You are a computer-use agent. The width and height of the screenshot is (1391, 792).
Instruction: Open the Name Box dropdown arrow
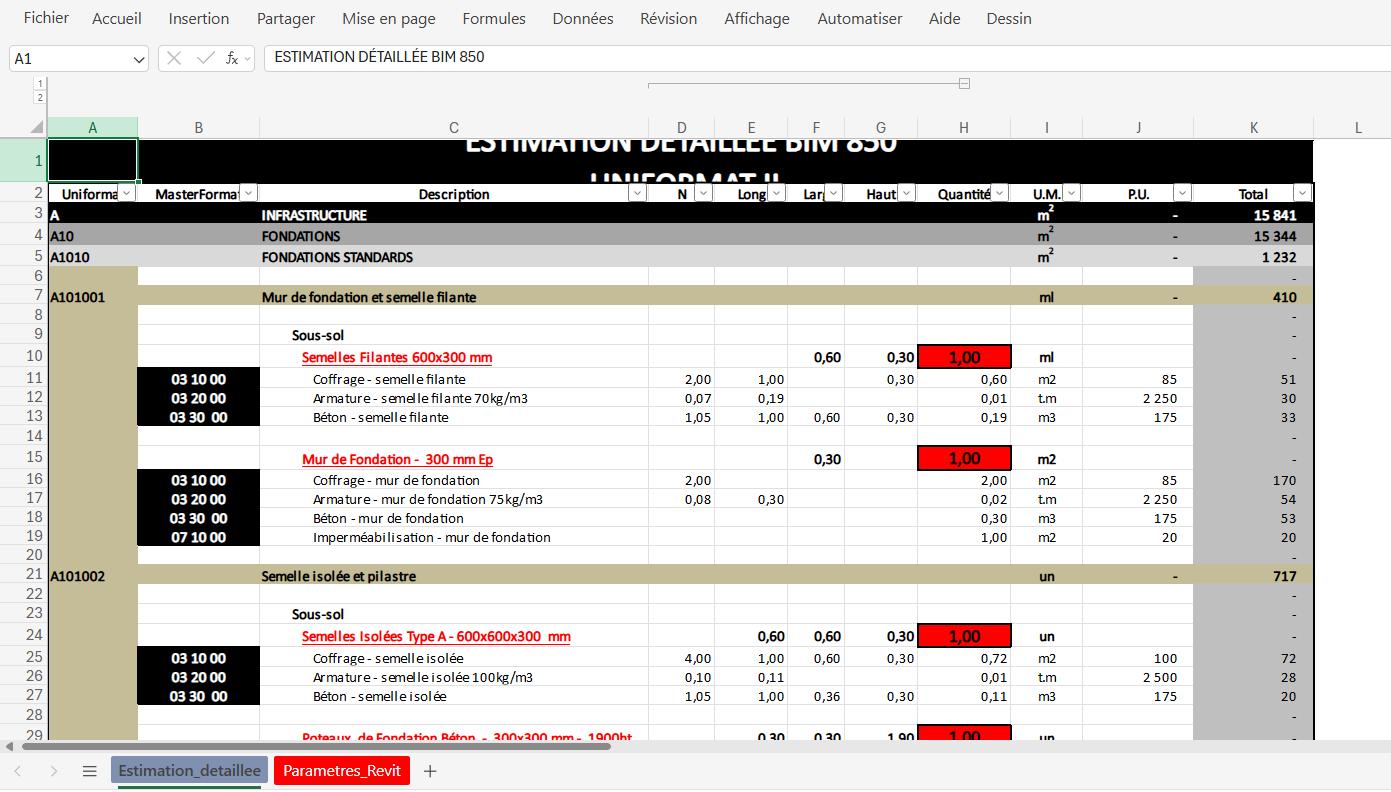coord(139,59)
